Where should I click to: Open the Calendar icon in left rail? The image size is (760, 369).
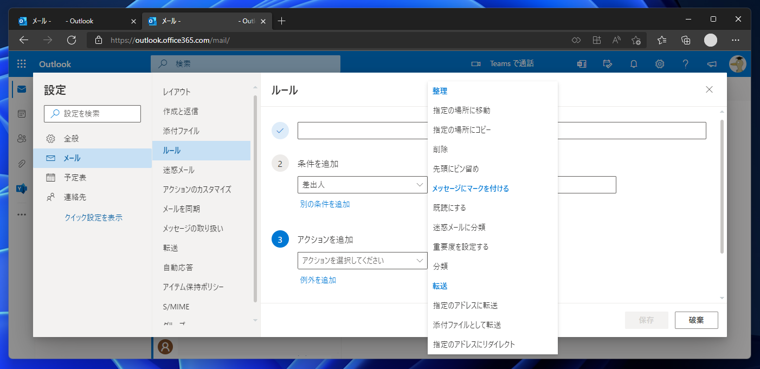[21, 114]
